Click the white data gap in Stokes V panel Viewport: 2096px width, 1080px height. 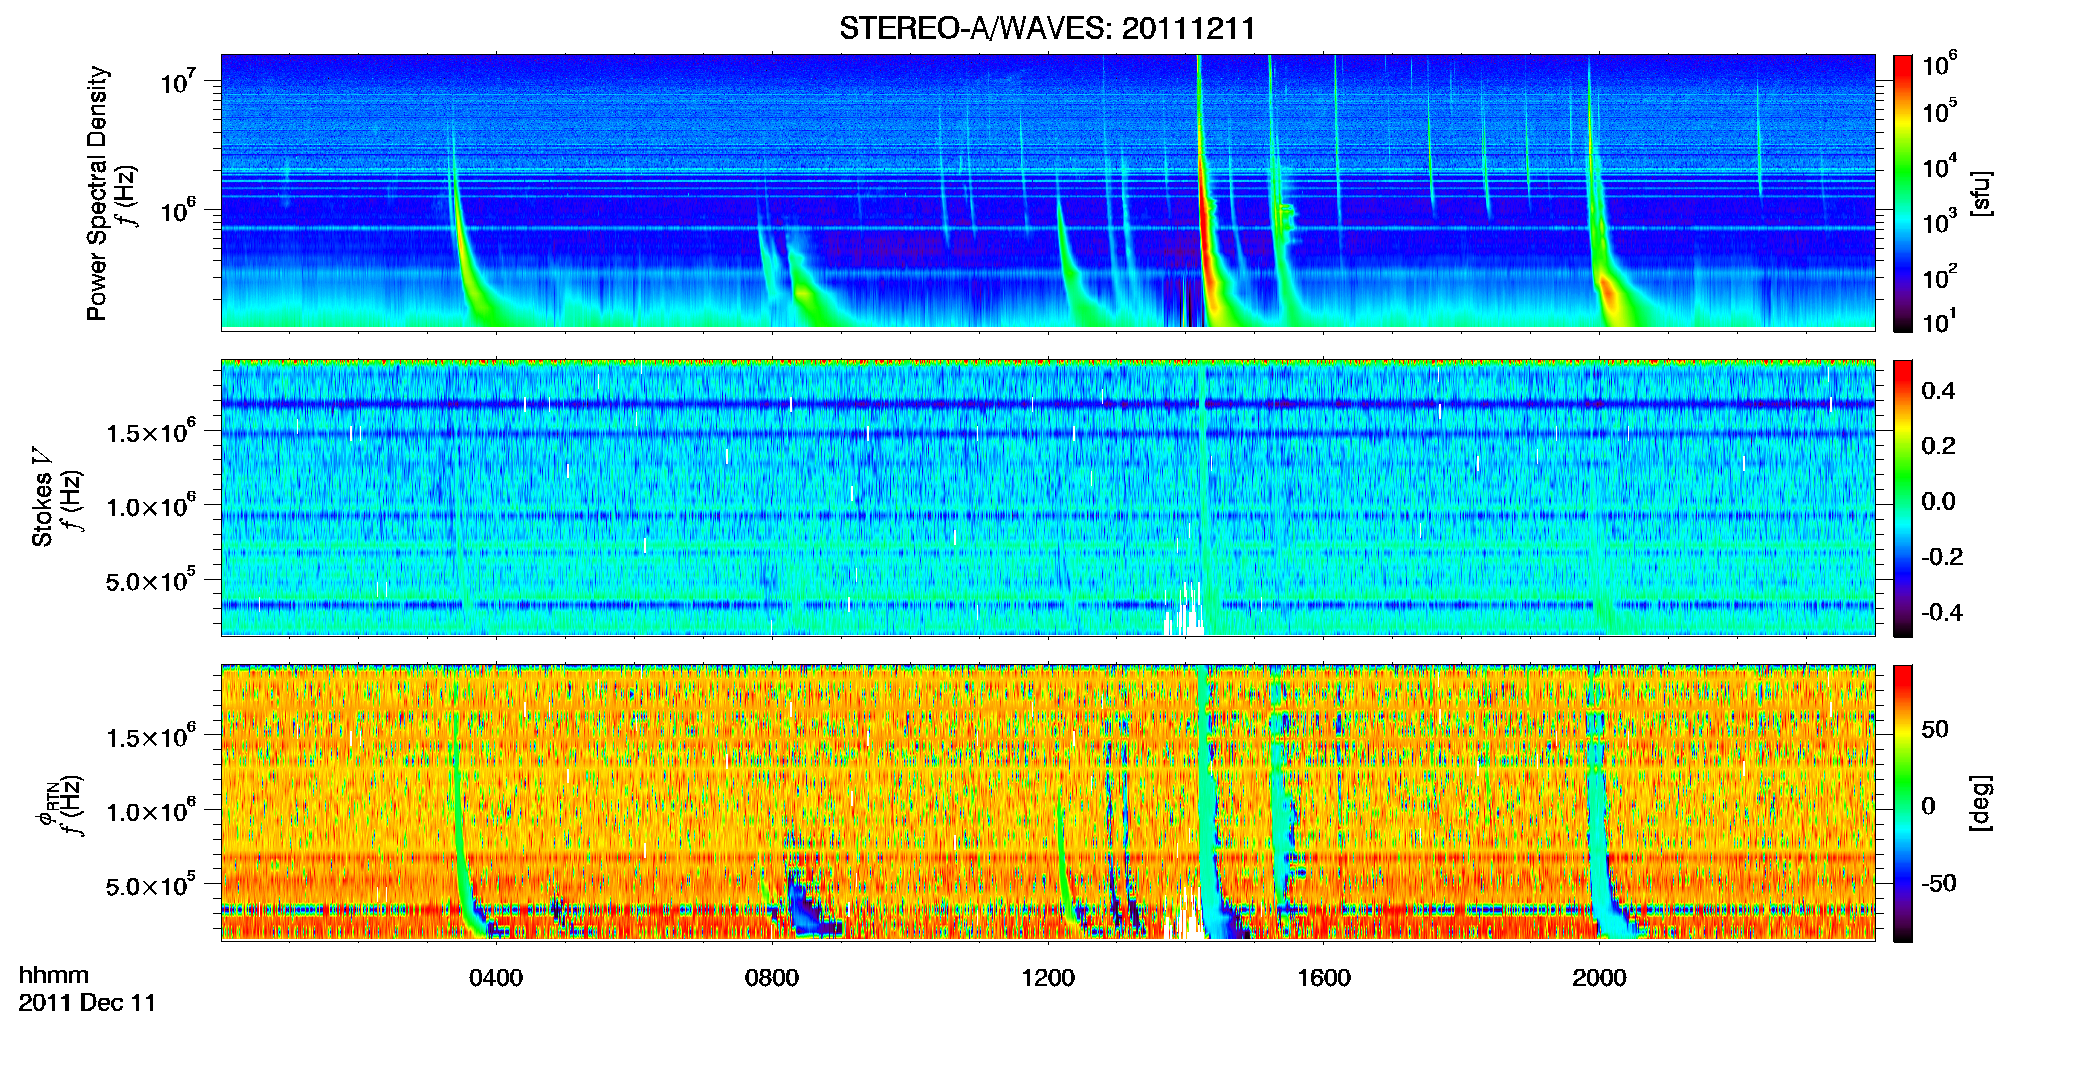coord(1186,610)
